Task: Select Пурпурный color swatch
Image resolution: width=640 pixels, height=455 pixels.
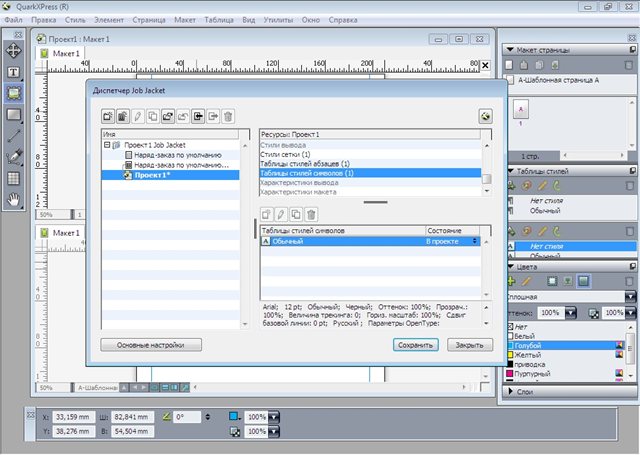Action: tap(565, 374)
